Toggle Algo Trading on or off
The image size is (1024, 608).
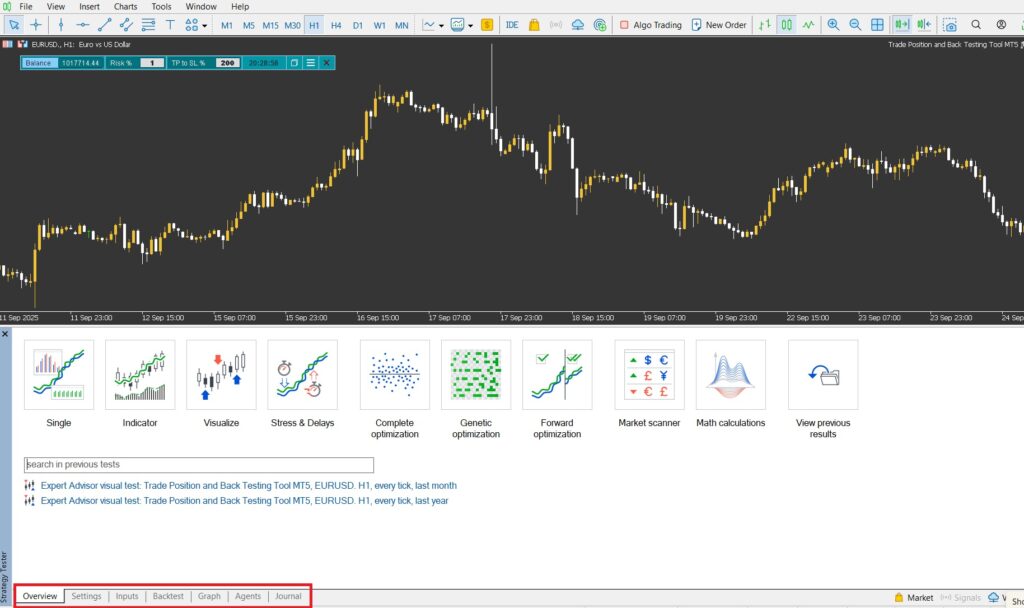(650, 25)
